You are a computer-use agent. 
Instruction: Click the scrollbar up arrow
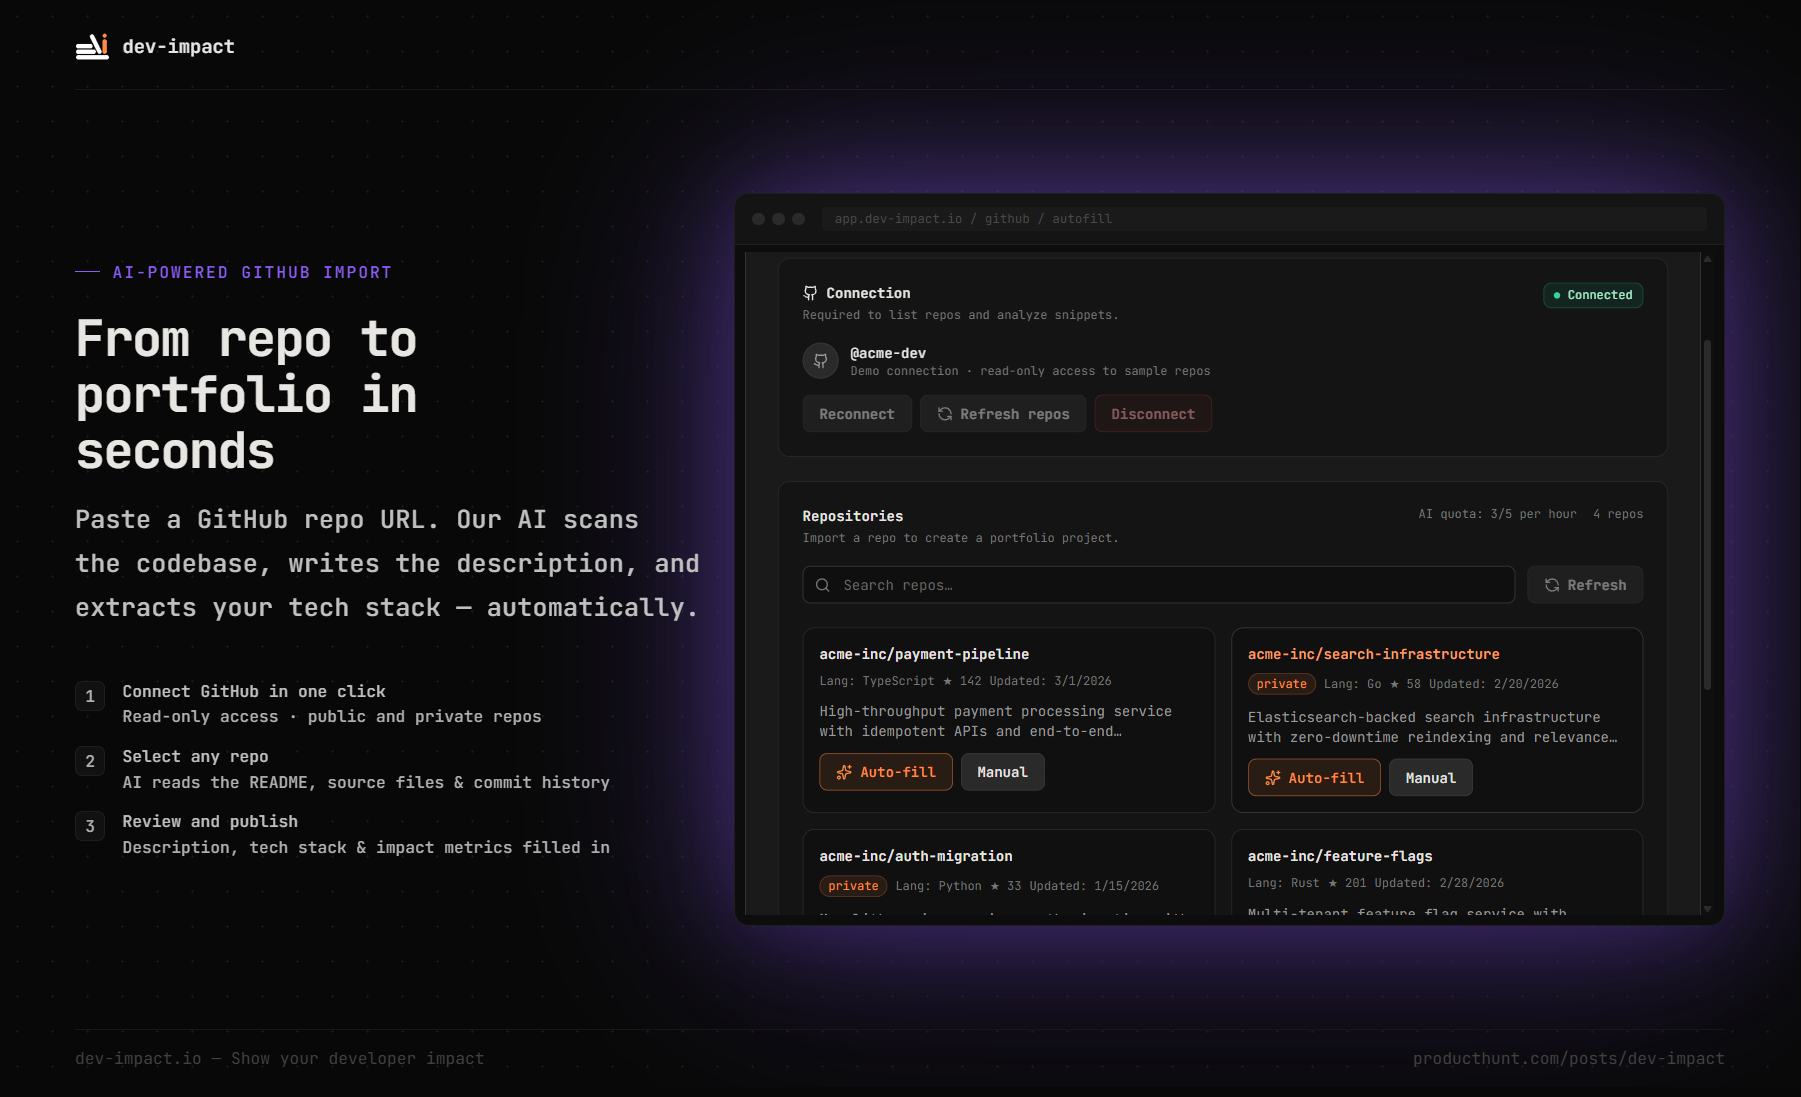point(1707,259)
